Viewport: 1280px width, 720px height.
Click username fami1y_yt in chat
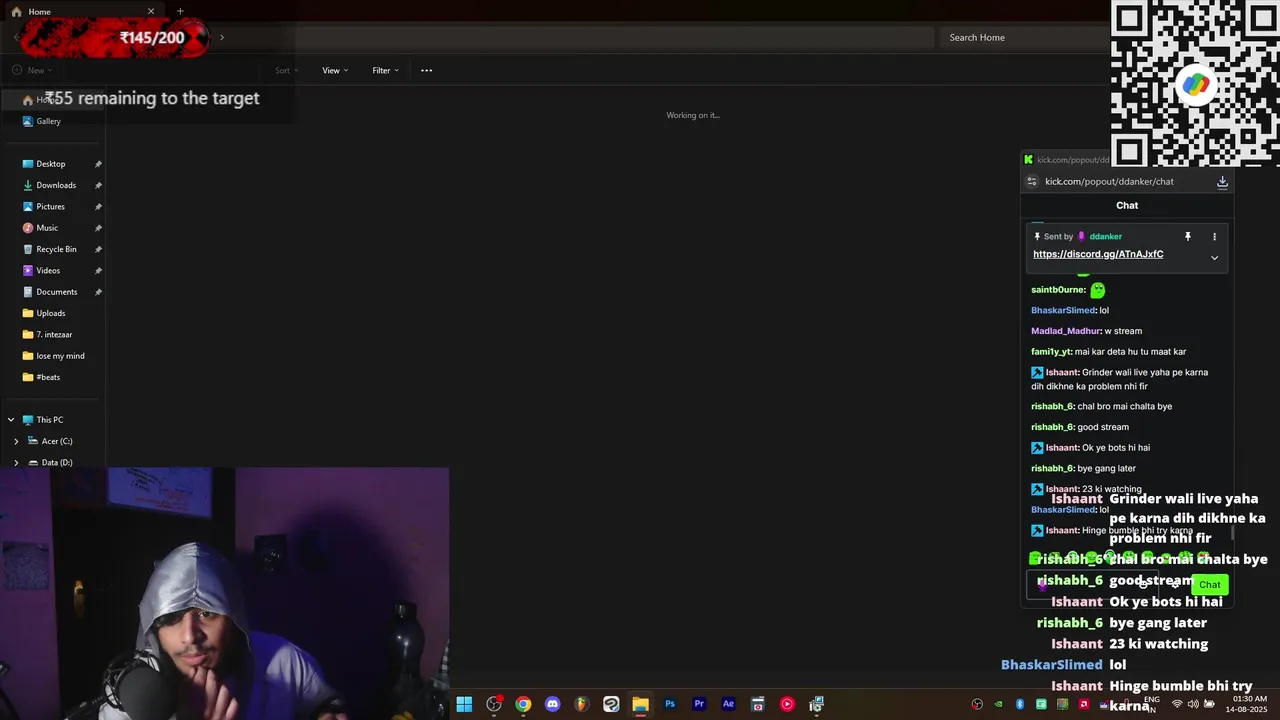[x=1051, y=352]
